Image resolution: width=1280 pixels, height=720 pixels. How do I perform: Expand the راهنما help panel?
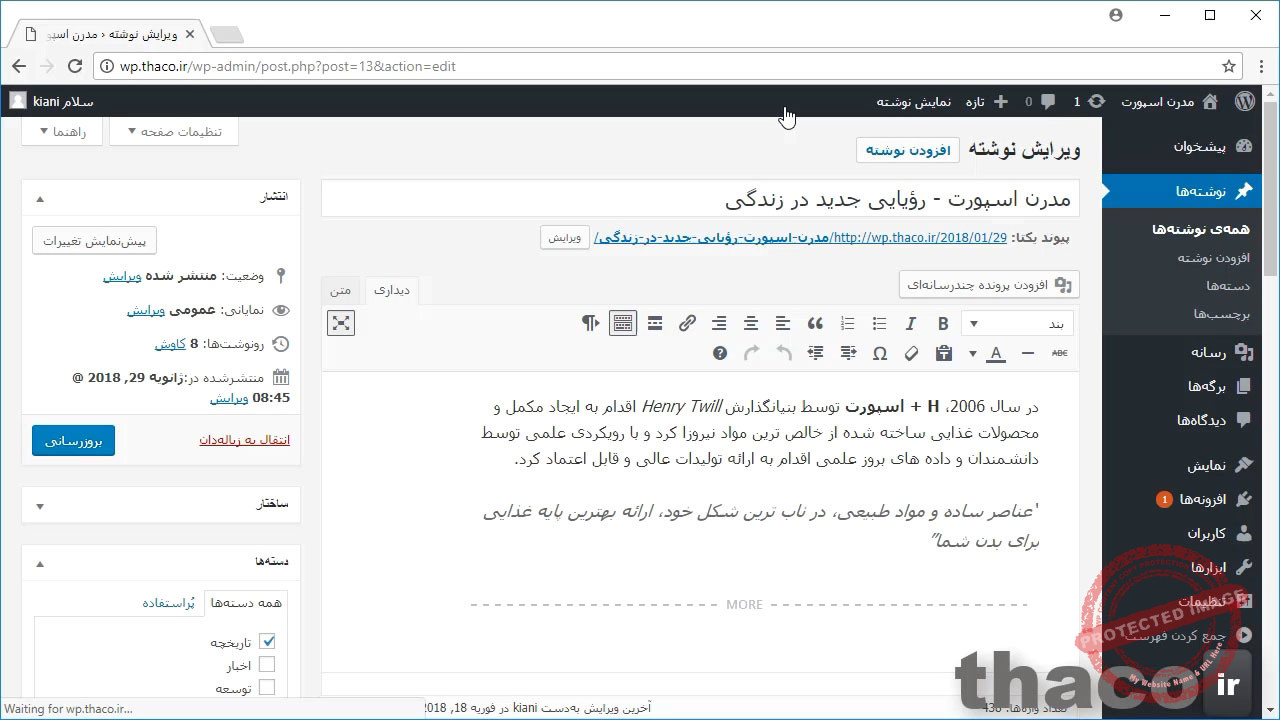point(62,131)
